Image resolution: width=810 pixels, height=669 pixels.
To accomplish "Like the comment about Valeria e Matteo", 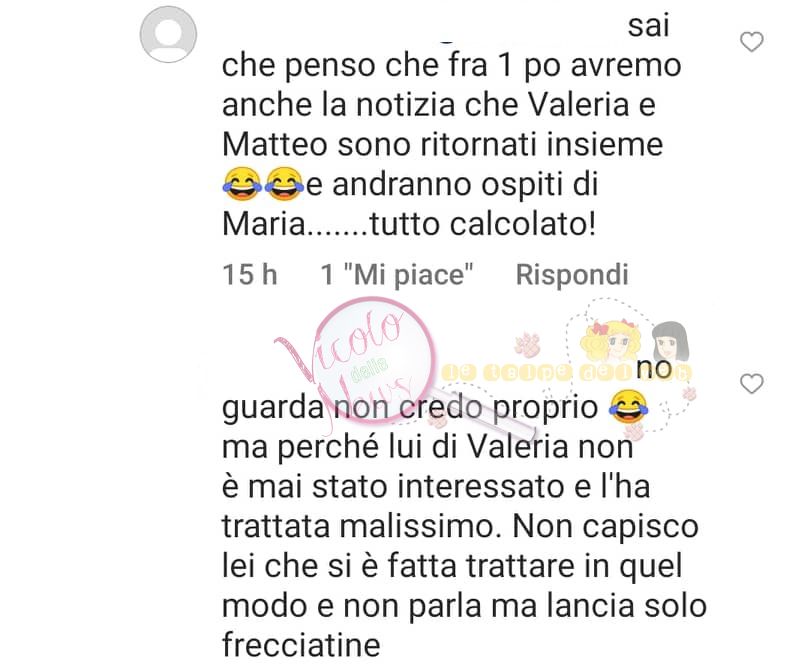I will click(752, 42).
